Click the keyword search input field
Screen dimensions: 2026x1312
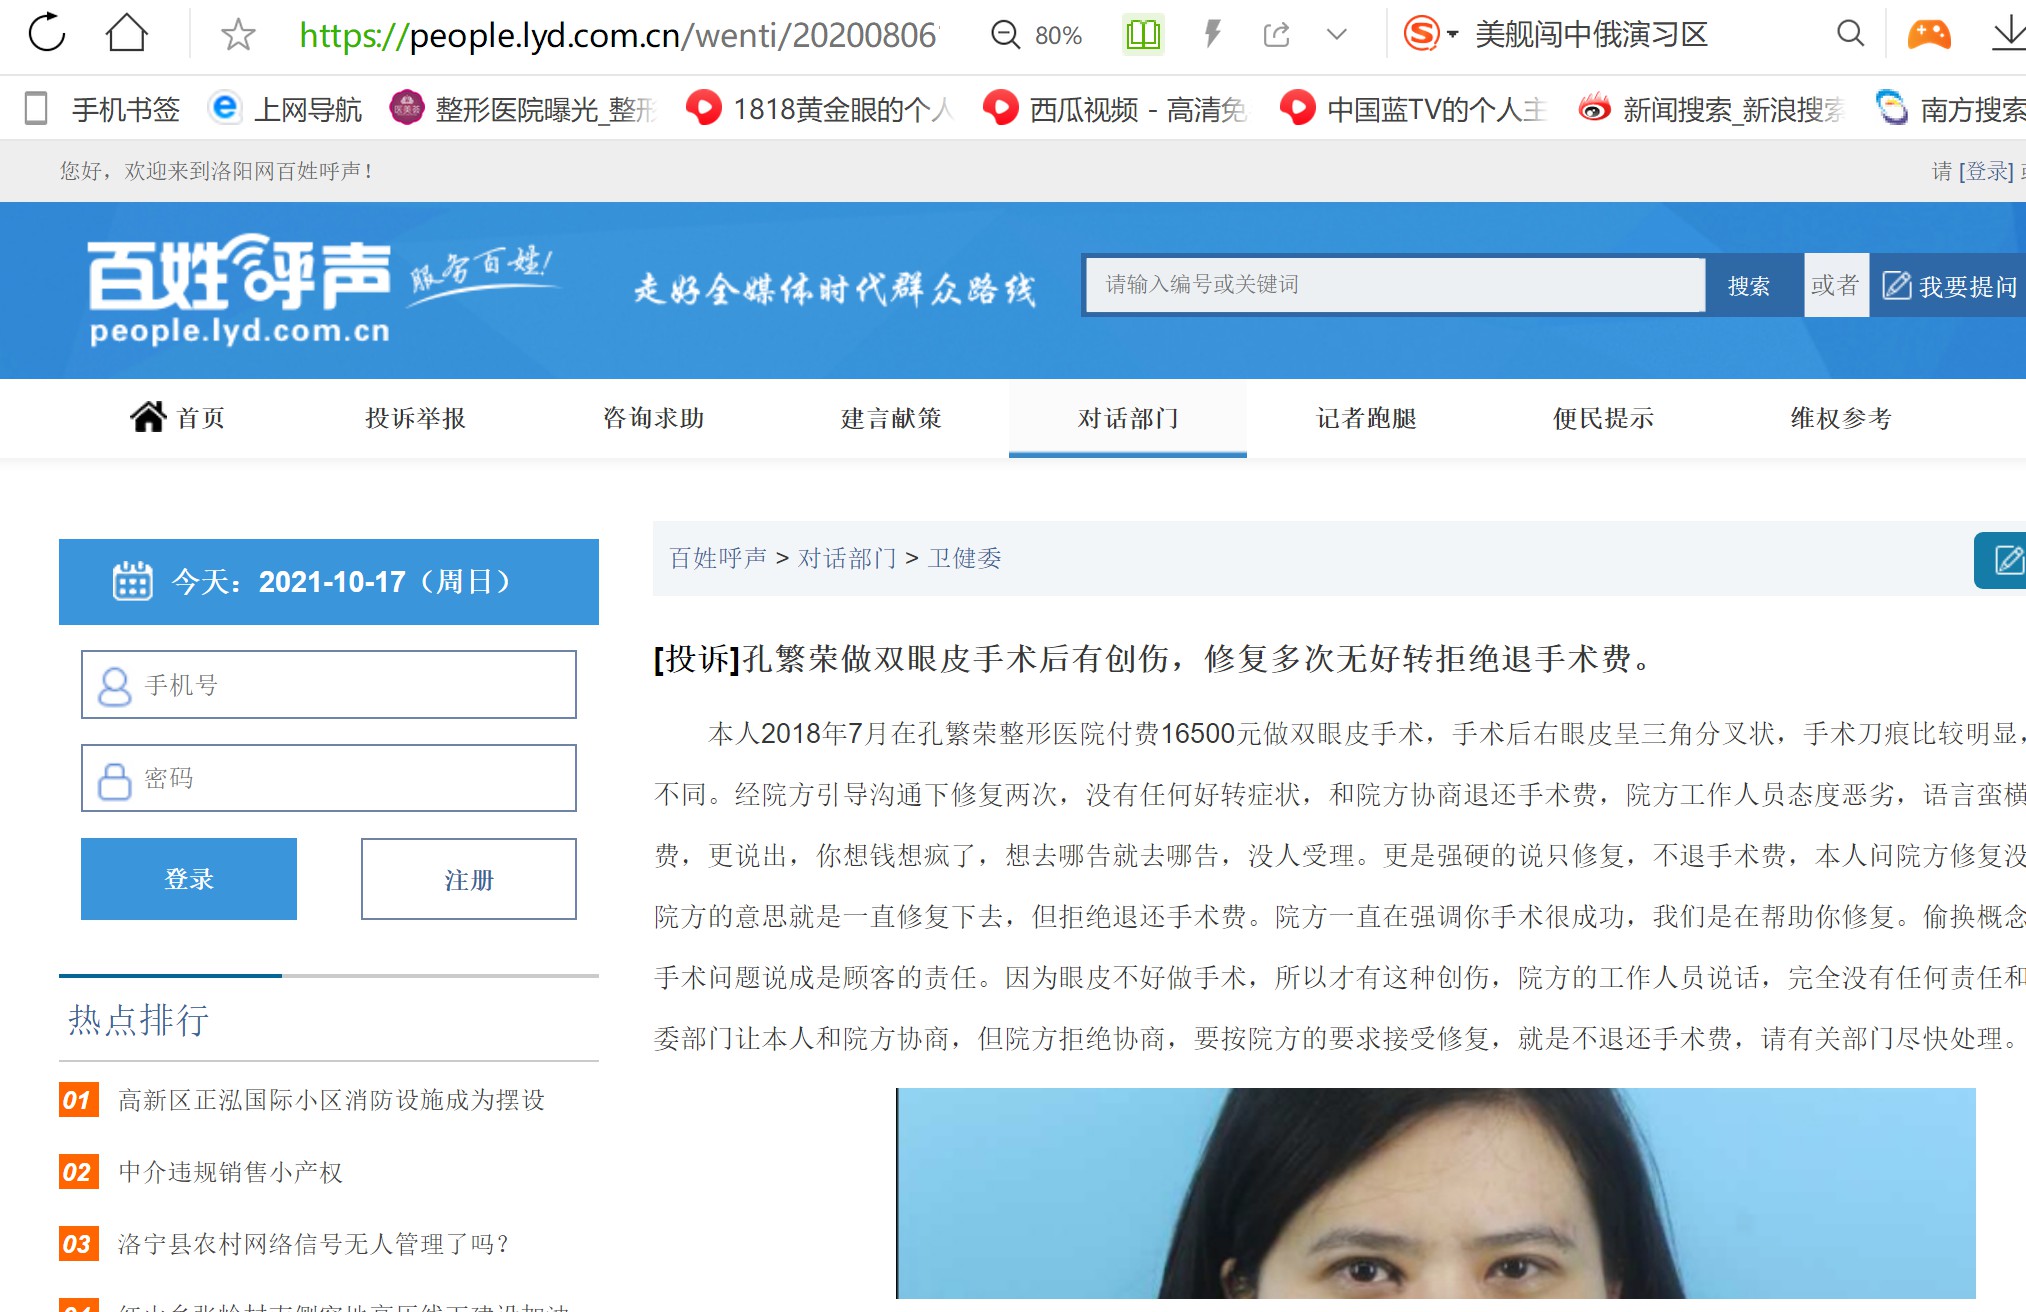[1395, 285]
